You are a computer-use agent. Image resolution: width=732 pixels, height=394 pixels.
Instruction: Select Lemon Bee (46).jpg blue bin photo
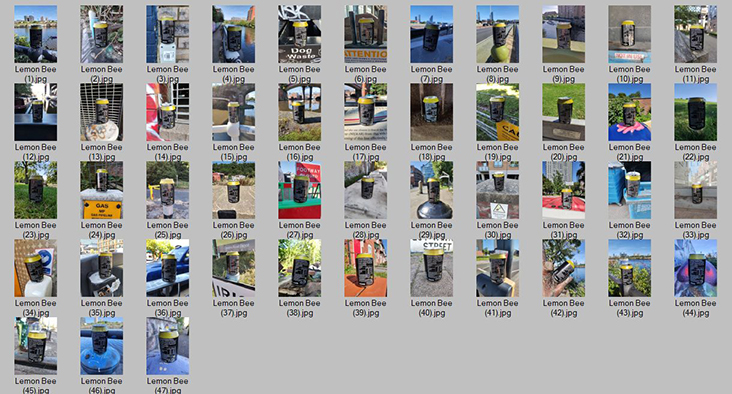[101, 346]
